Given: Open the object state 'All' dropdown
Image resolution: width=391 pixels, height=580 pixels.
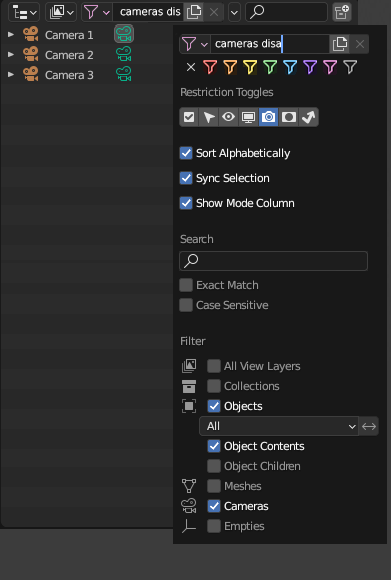Looking at the screenshot, I should 279,426.
